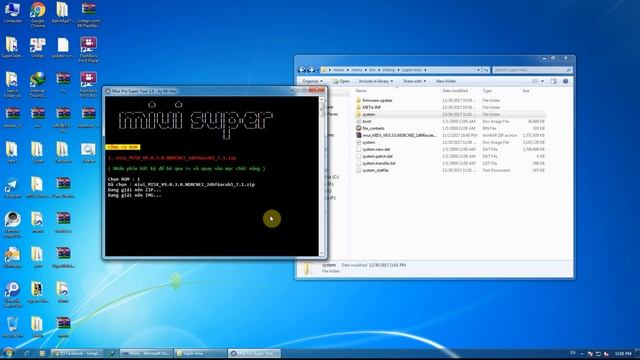This screenshot has height=360, width=640.
Task: Click Debug in the address breadcrumb
Action: pos(389,70)
